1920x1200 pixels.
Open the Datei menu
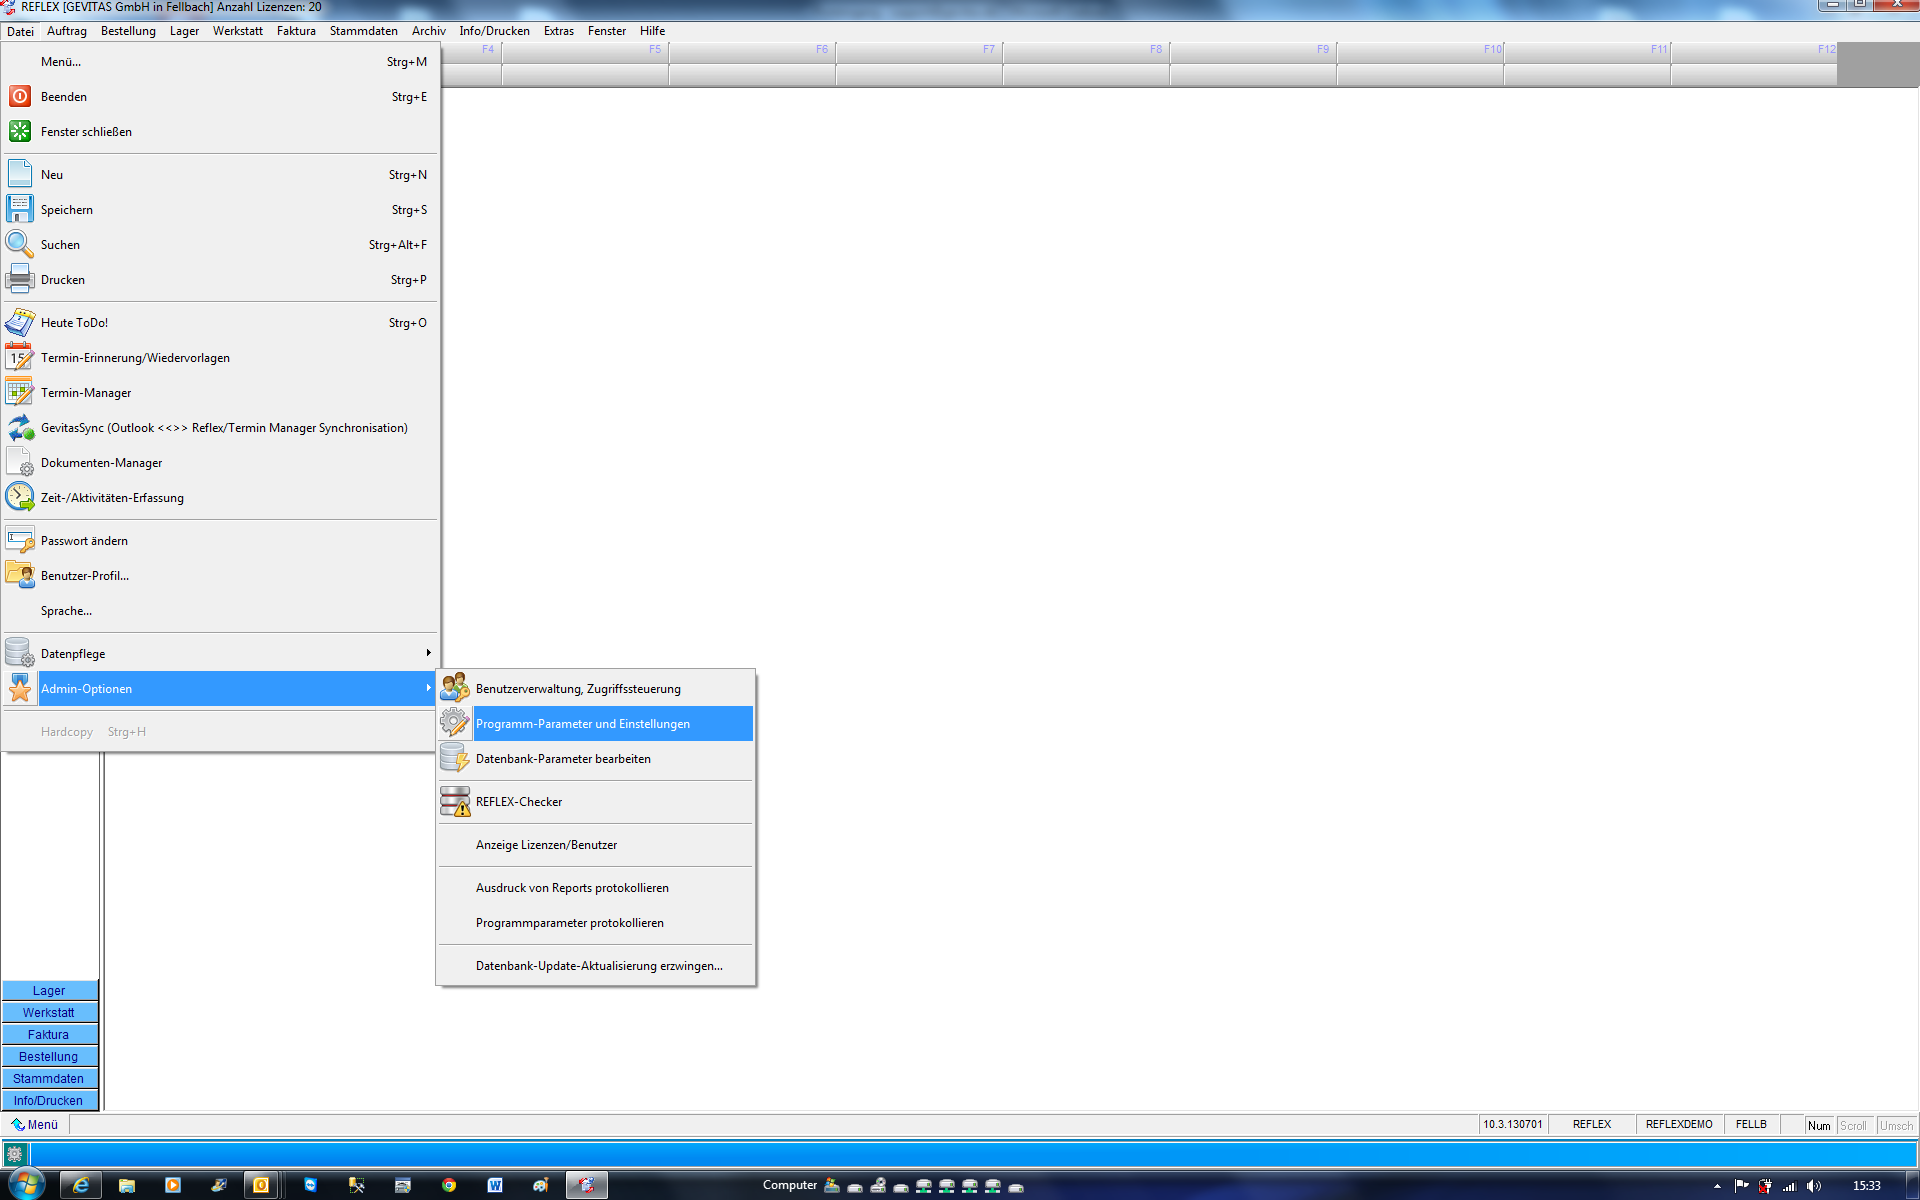pyautogui.click(x=20, y=31)
